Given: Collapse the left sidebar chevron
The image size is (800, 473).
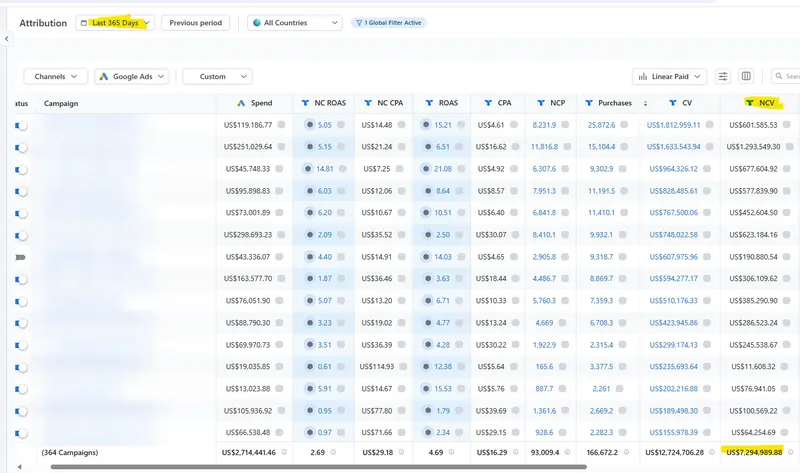Looking at the screenshot, I should (7, 39).
